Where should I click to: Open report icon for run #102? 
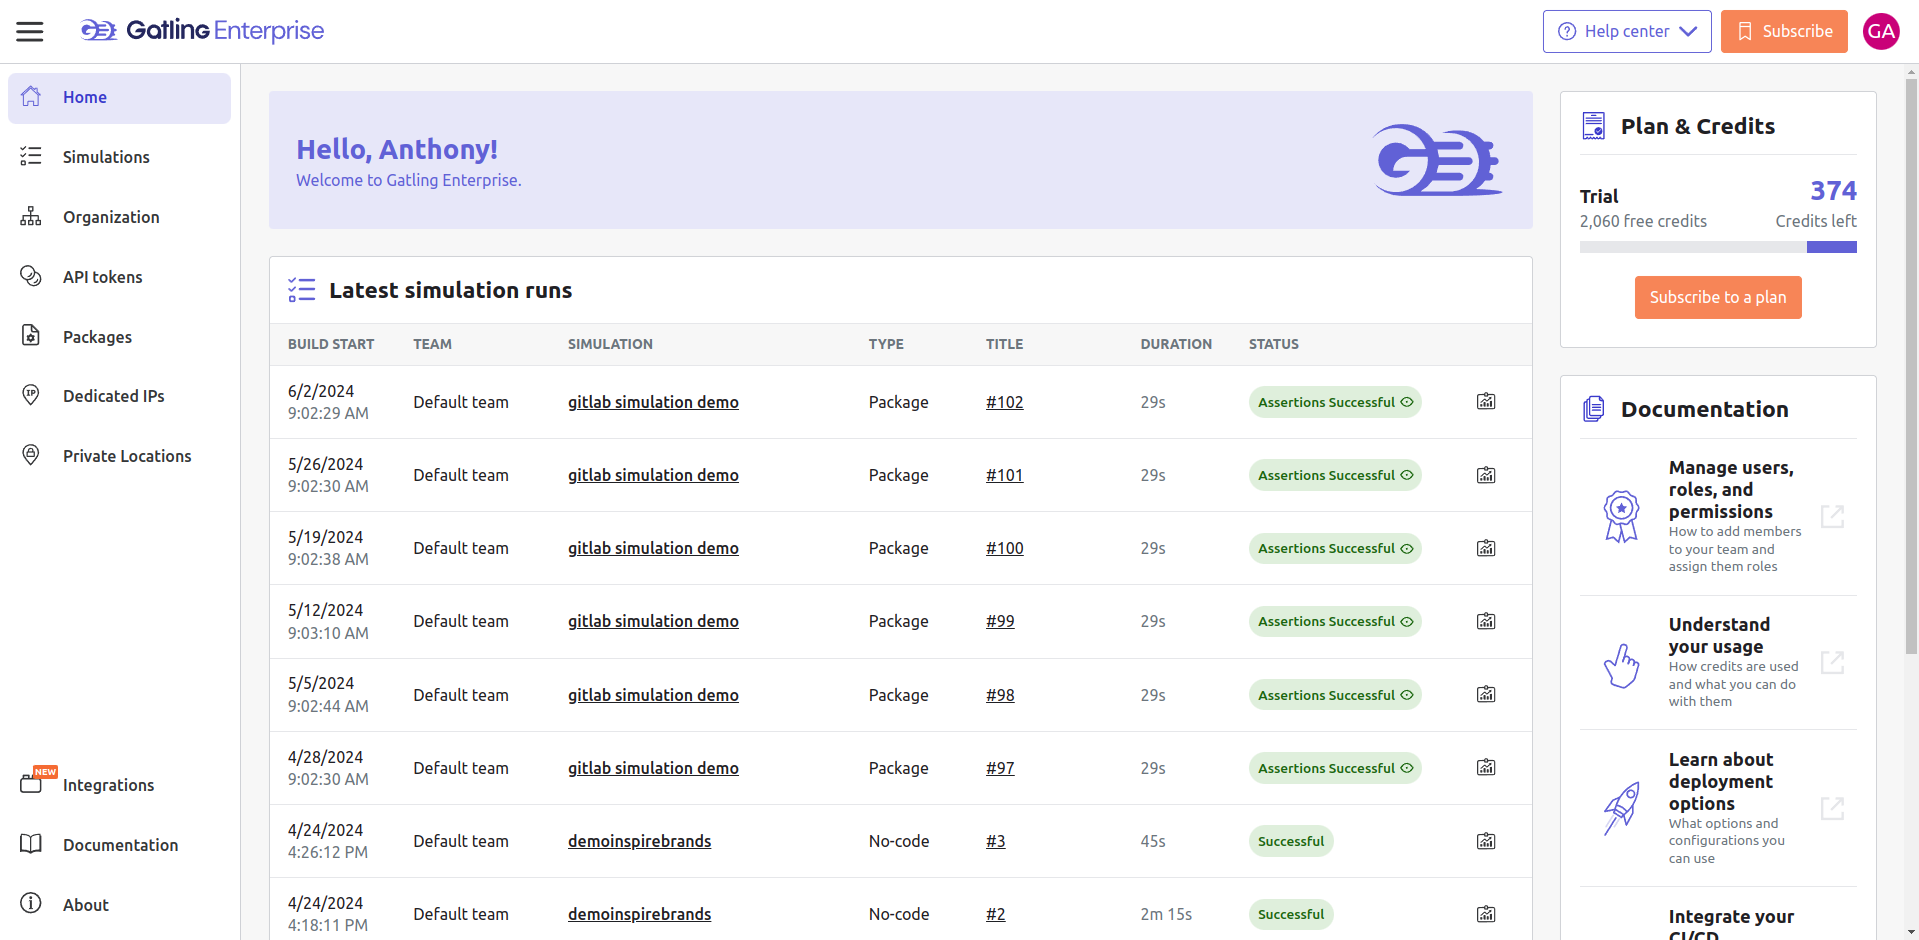1486,402
